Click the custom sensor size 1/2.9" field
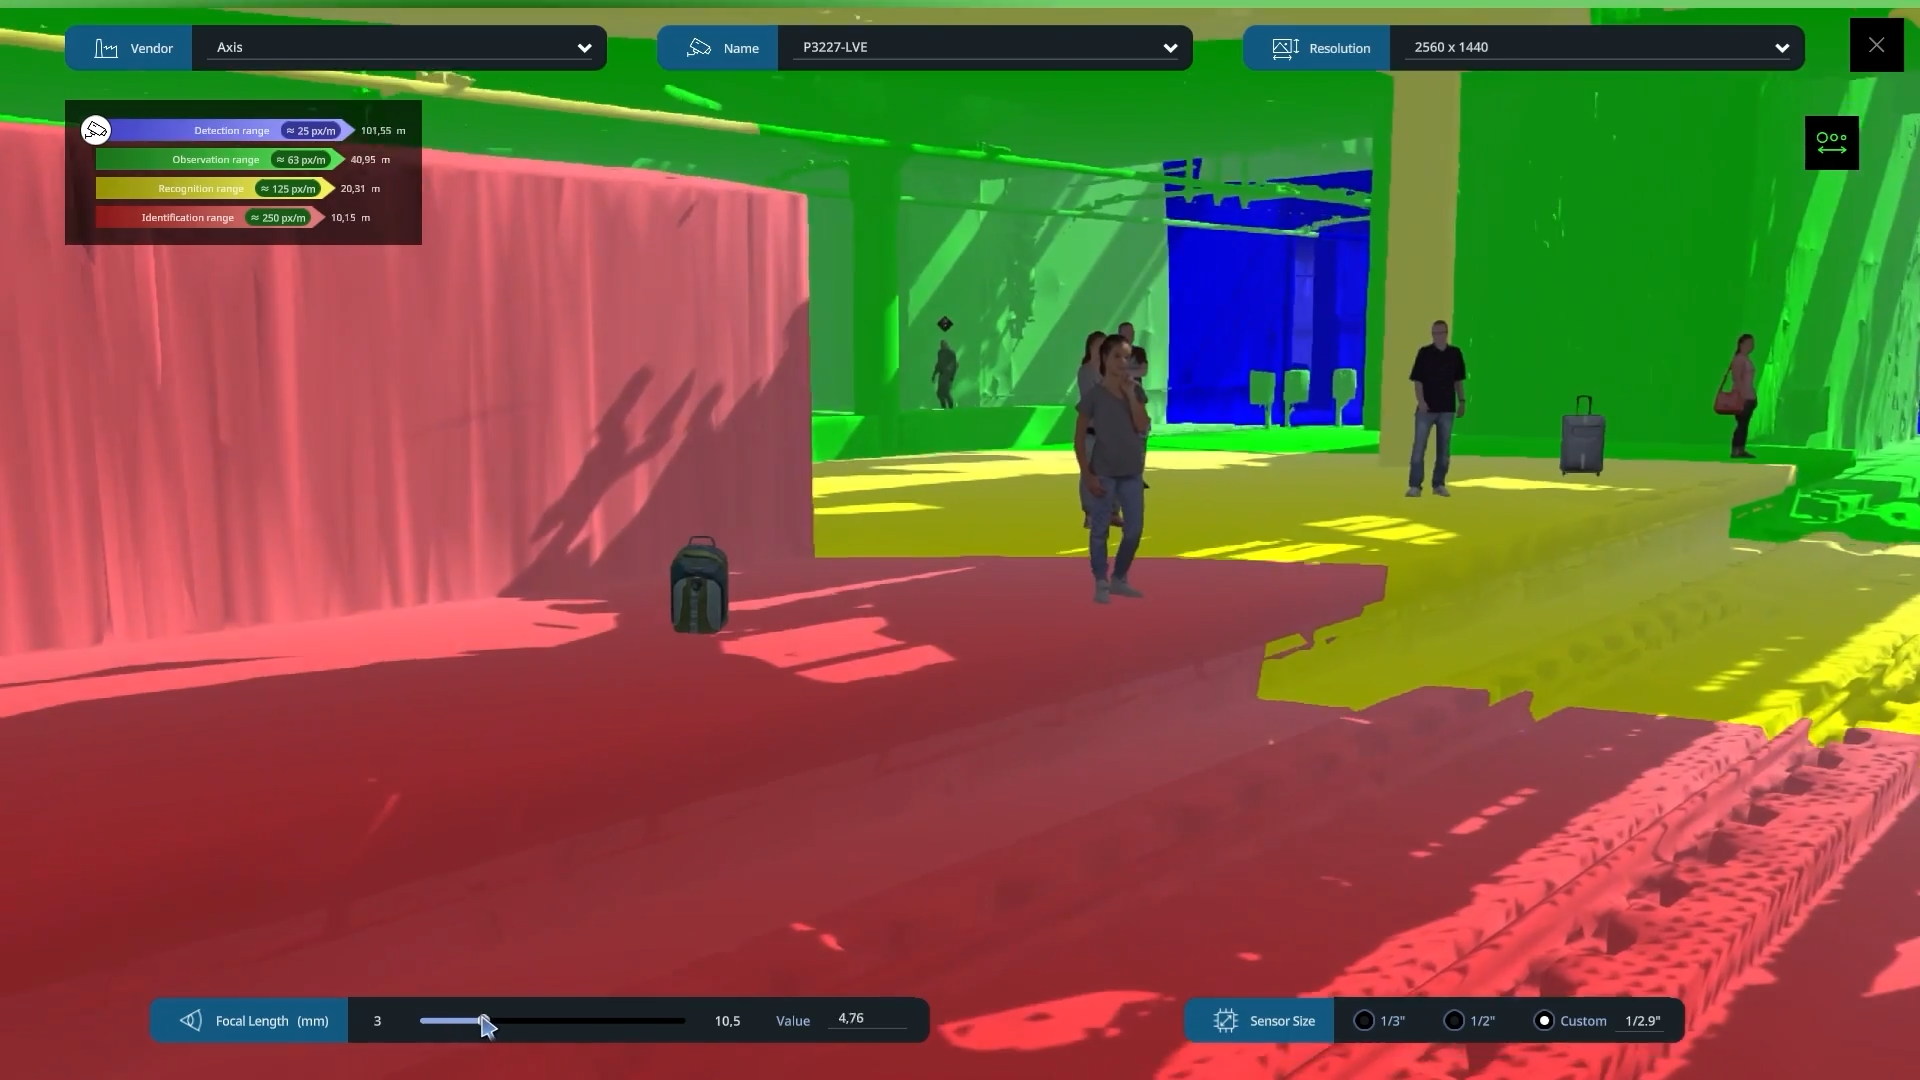This screenshot has height=1080, width=1920. 1642,1021
